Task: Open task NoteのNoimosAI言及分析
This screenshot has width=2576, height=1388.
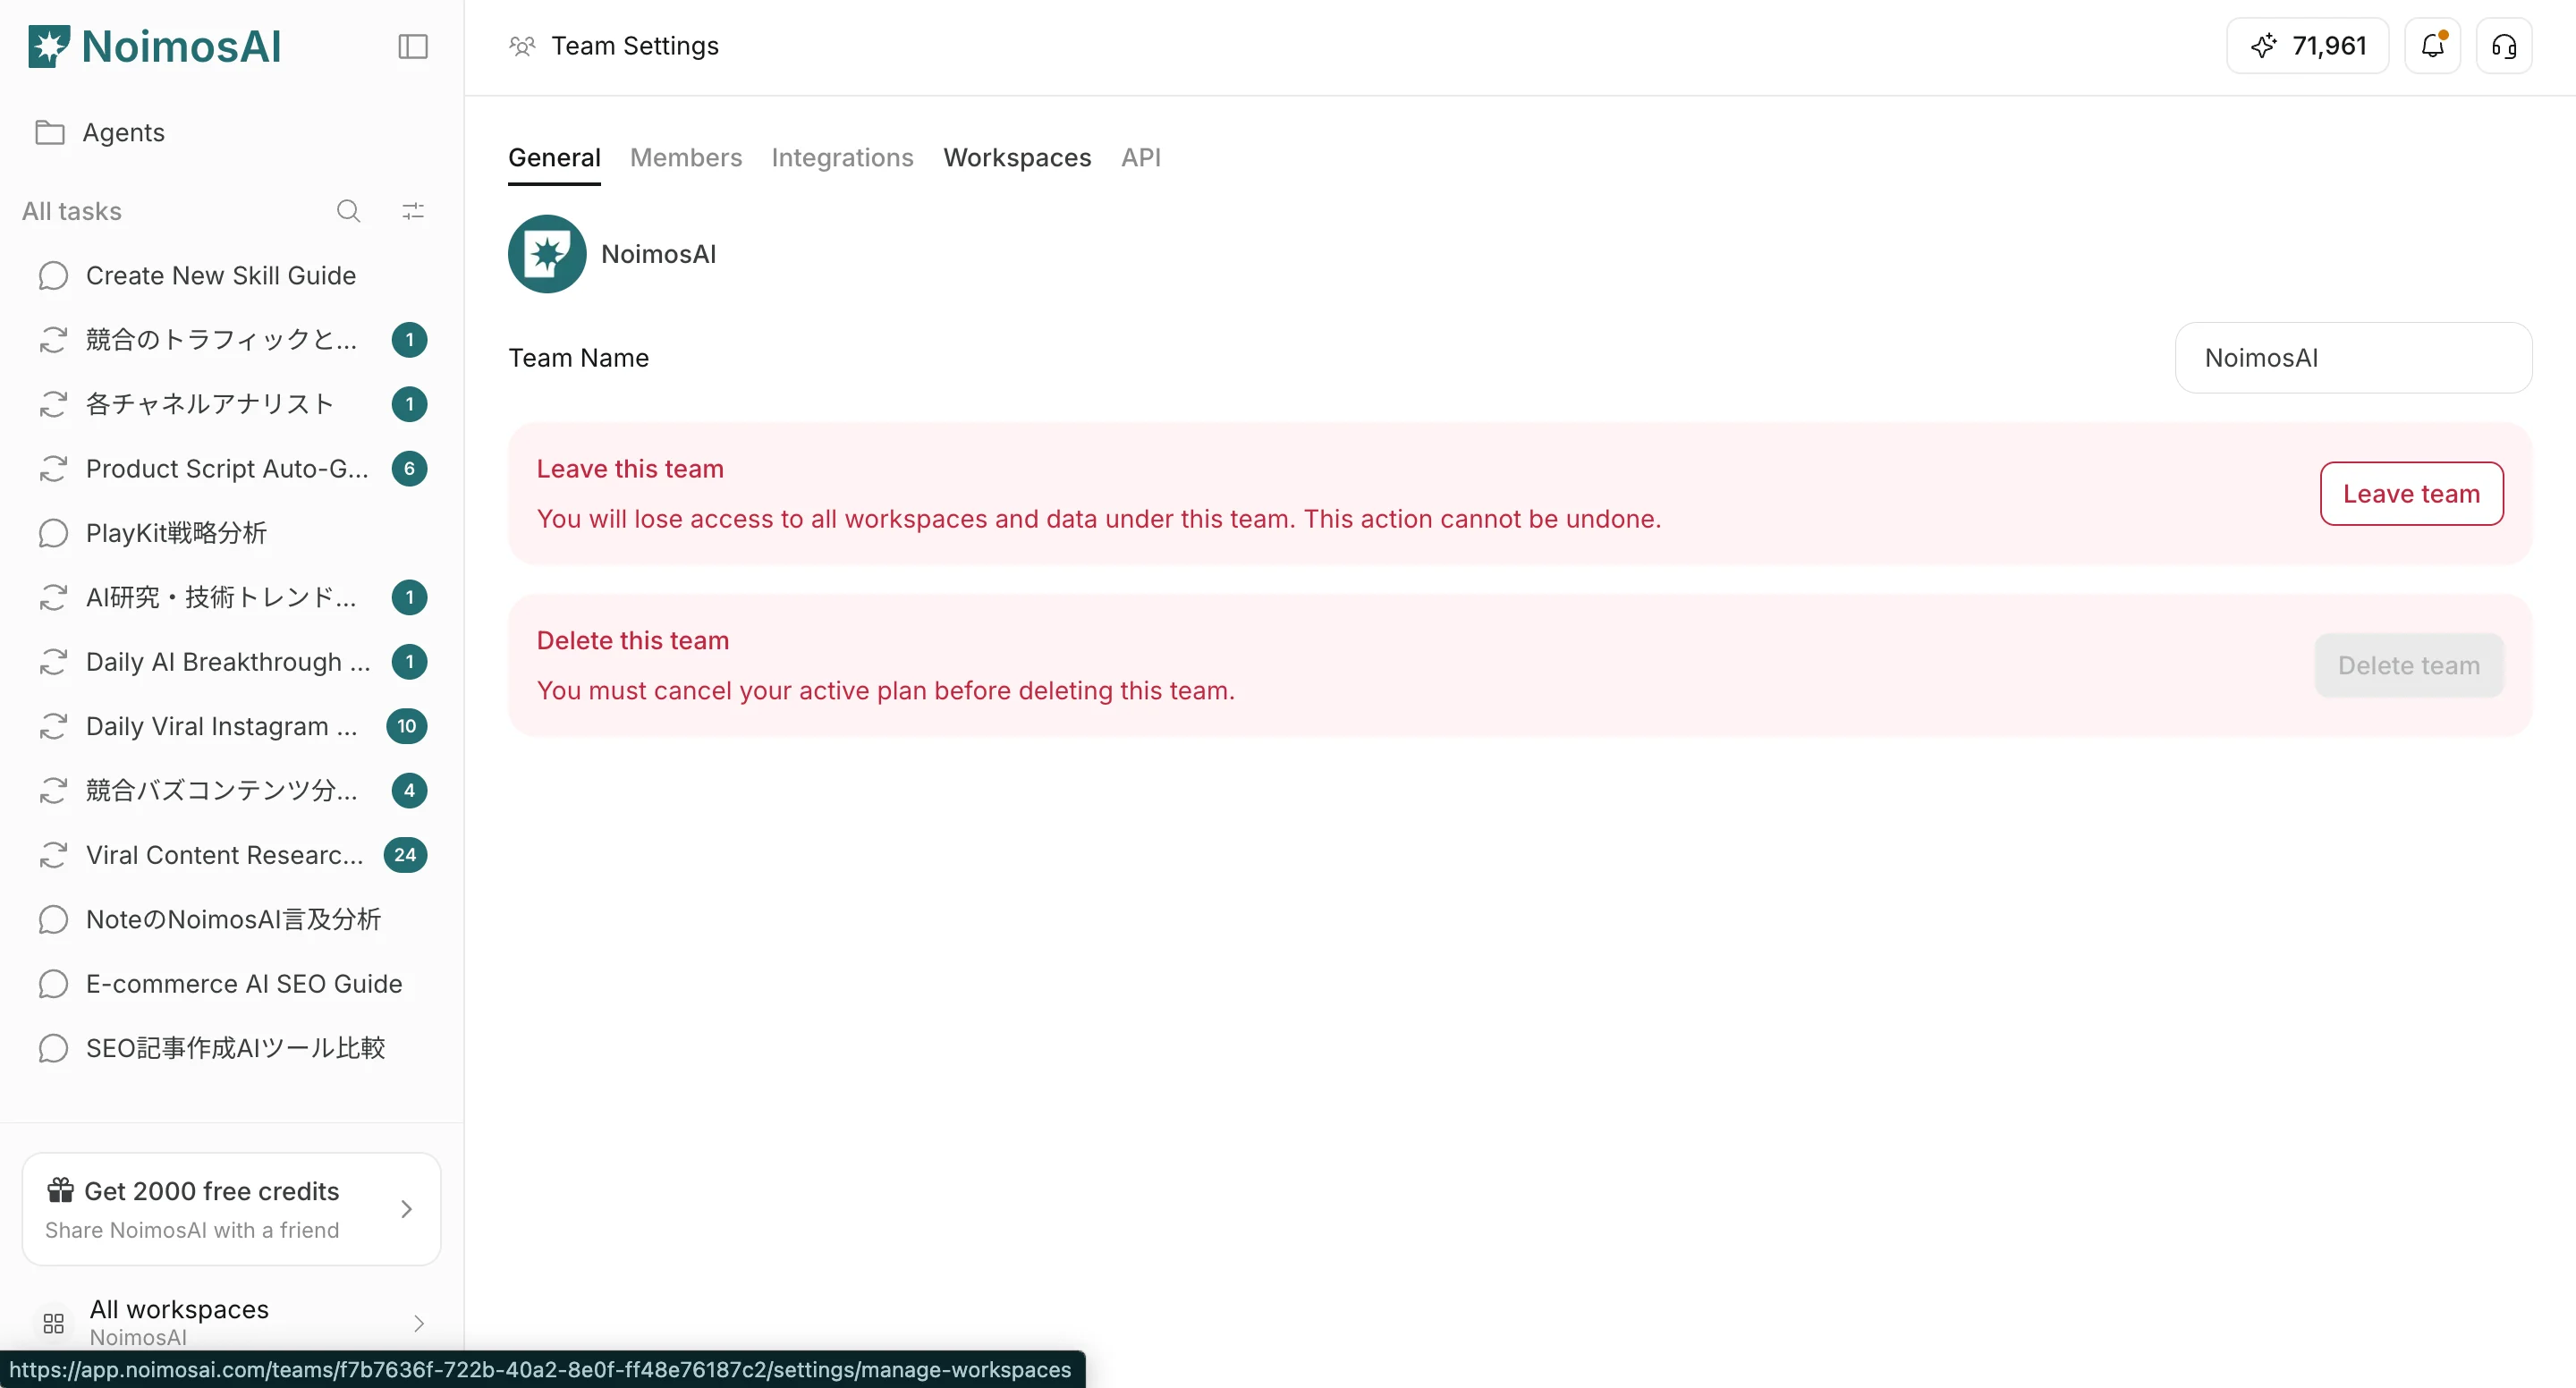Action: click(232, 920)
